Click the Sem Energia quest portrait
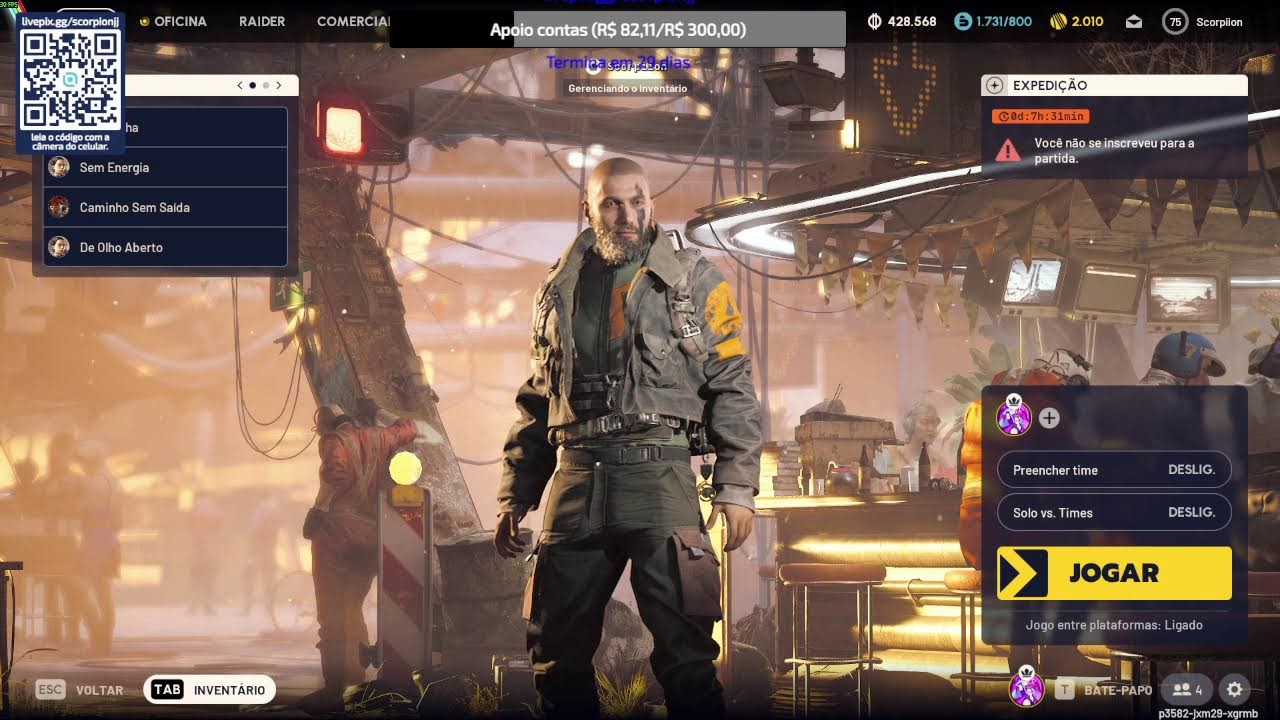Screen dimensions: 1280x720 (59, 167)
